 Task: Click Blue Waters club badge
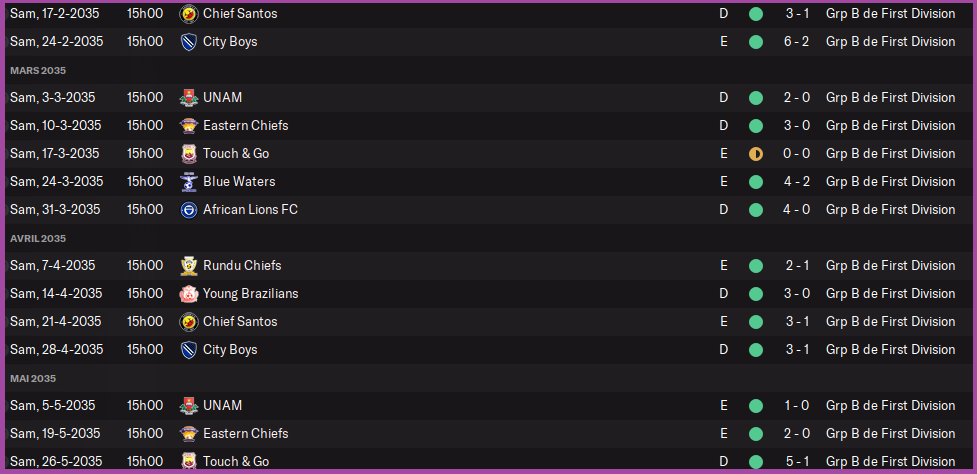point(188,182)
